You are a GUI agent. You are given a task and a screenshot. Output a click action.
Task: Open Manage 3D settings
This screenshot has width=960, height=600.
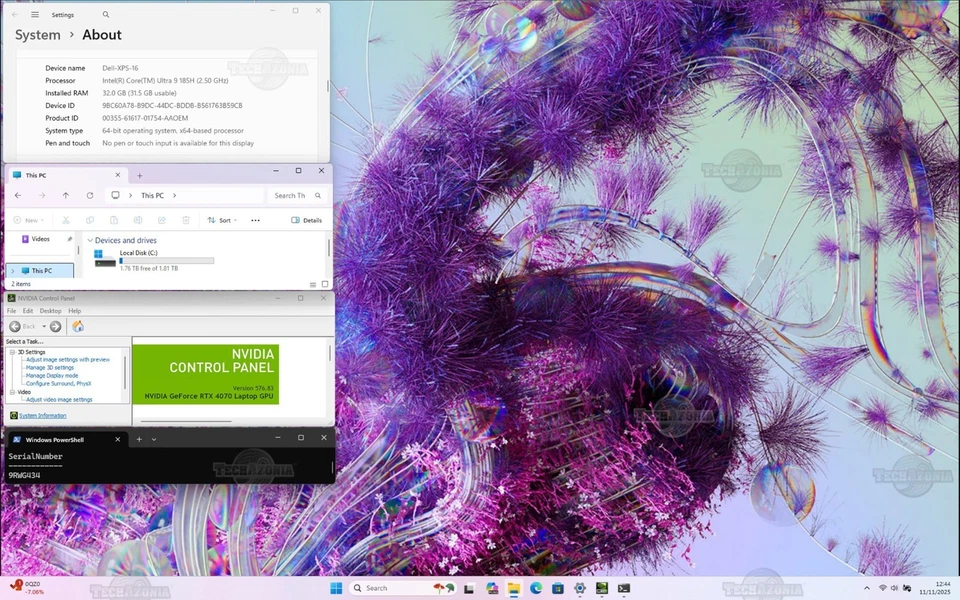pos(50,368)
